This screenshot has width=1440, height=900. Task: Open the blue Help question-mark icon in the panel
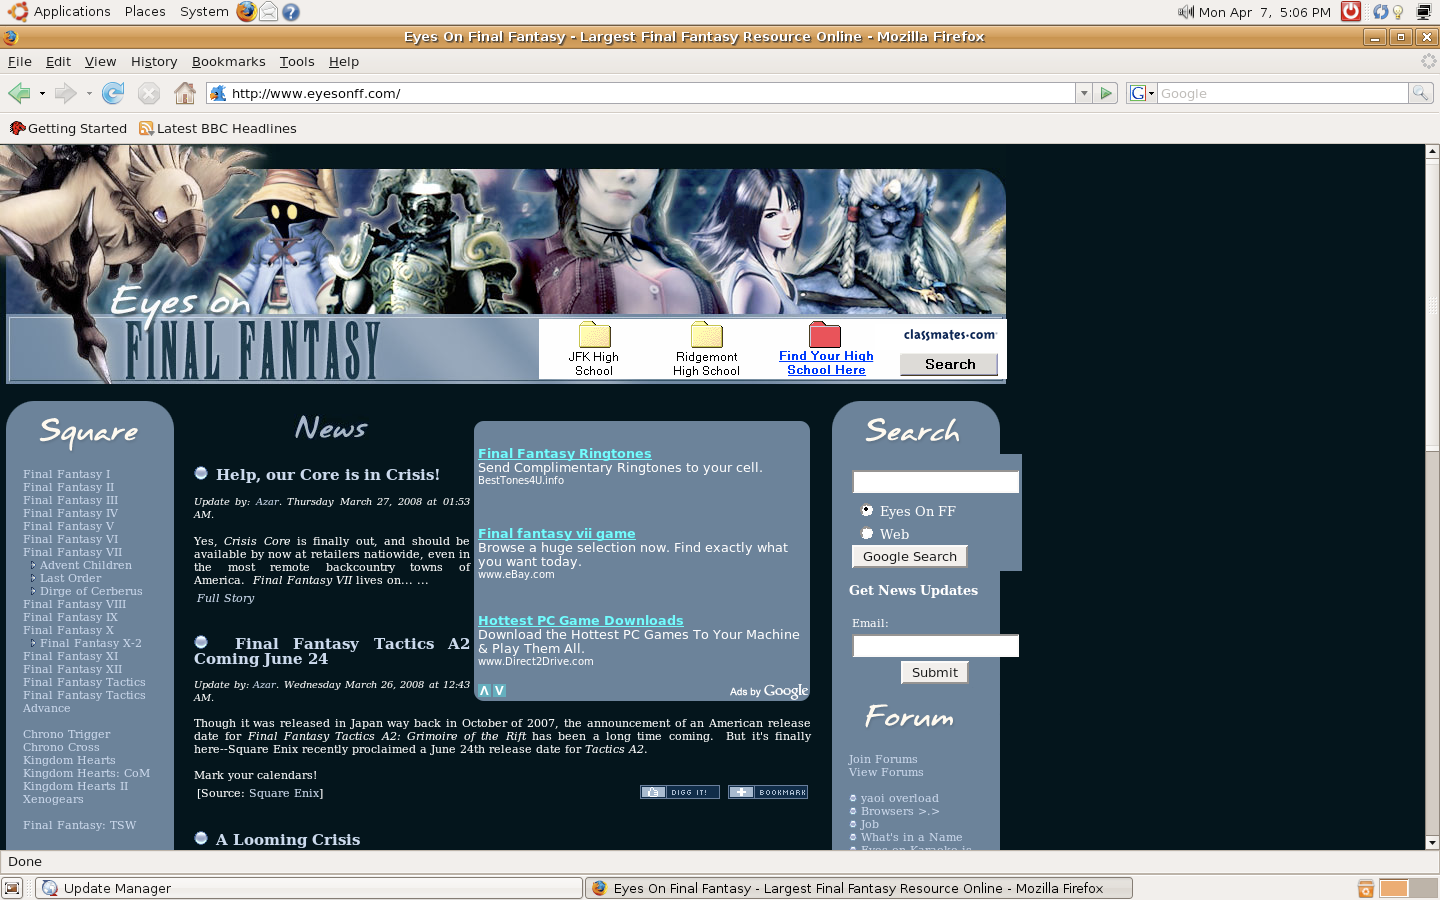[291, 12]
